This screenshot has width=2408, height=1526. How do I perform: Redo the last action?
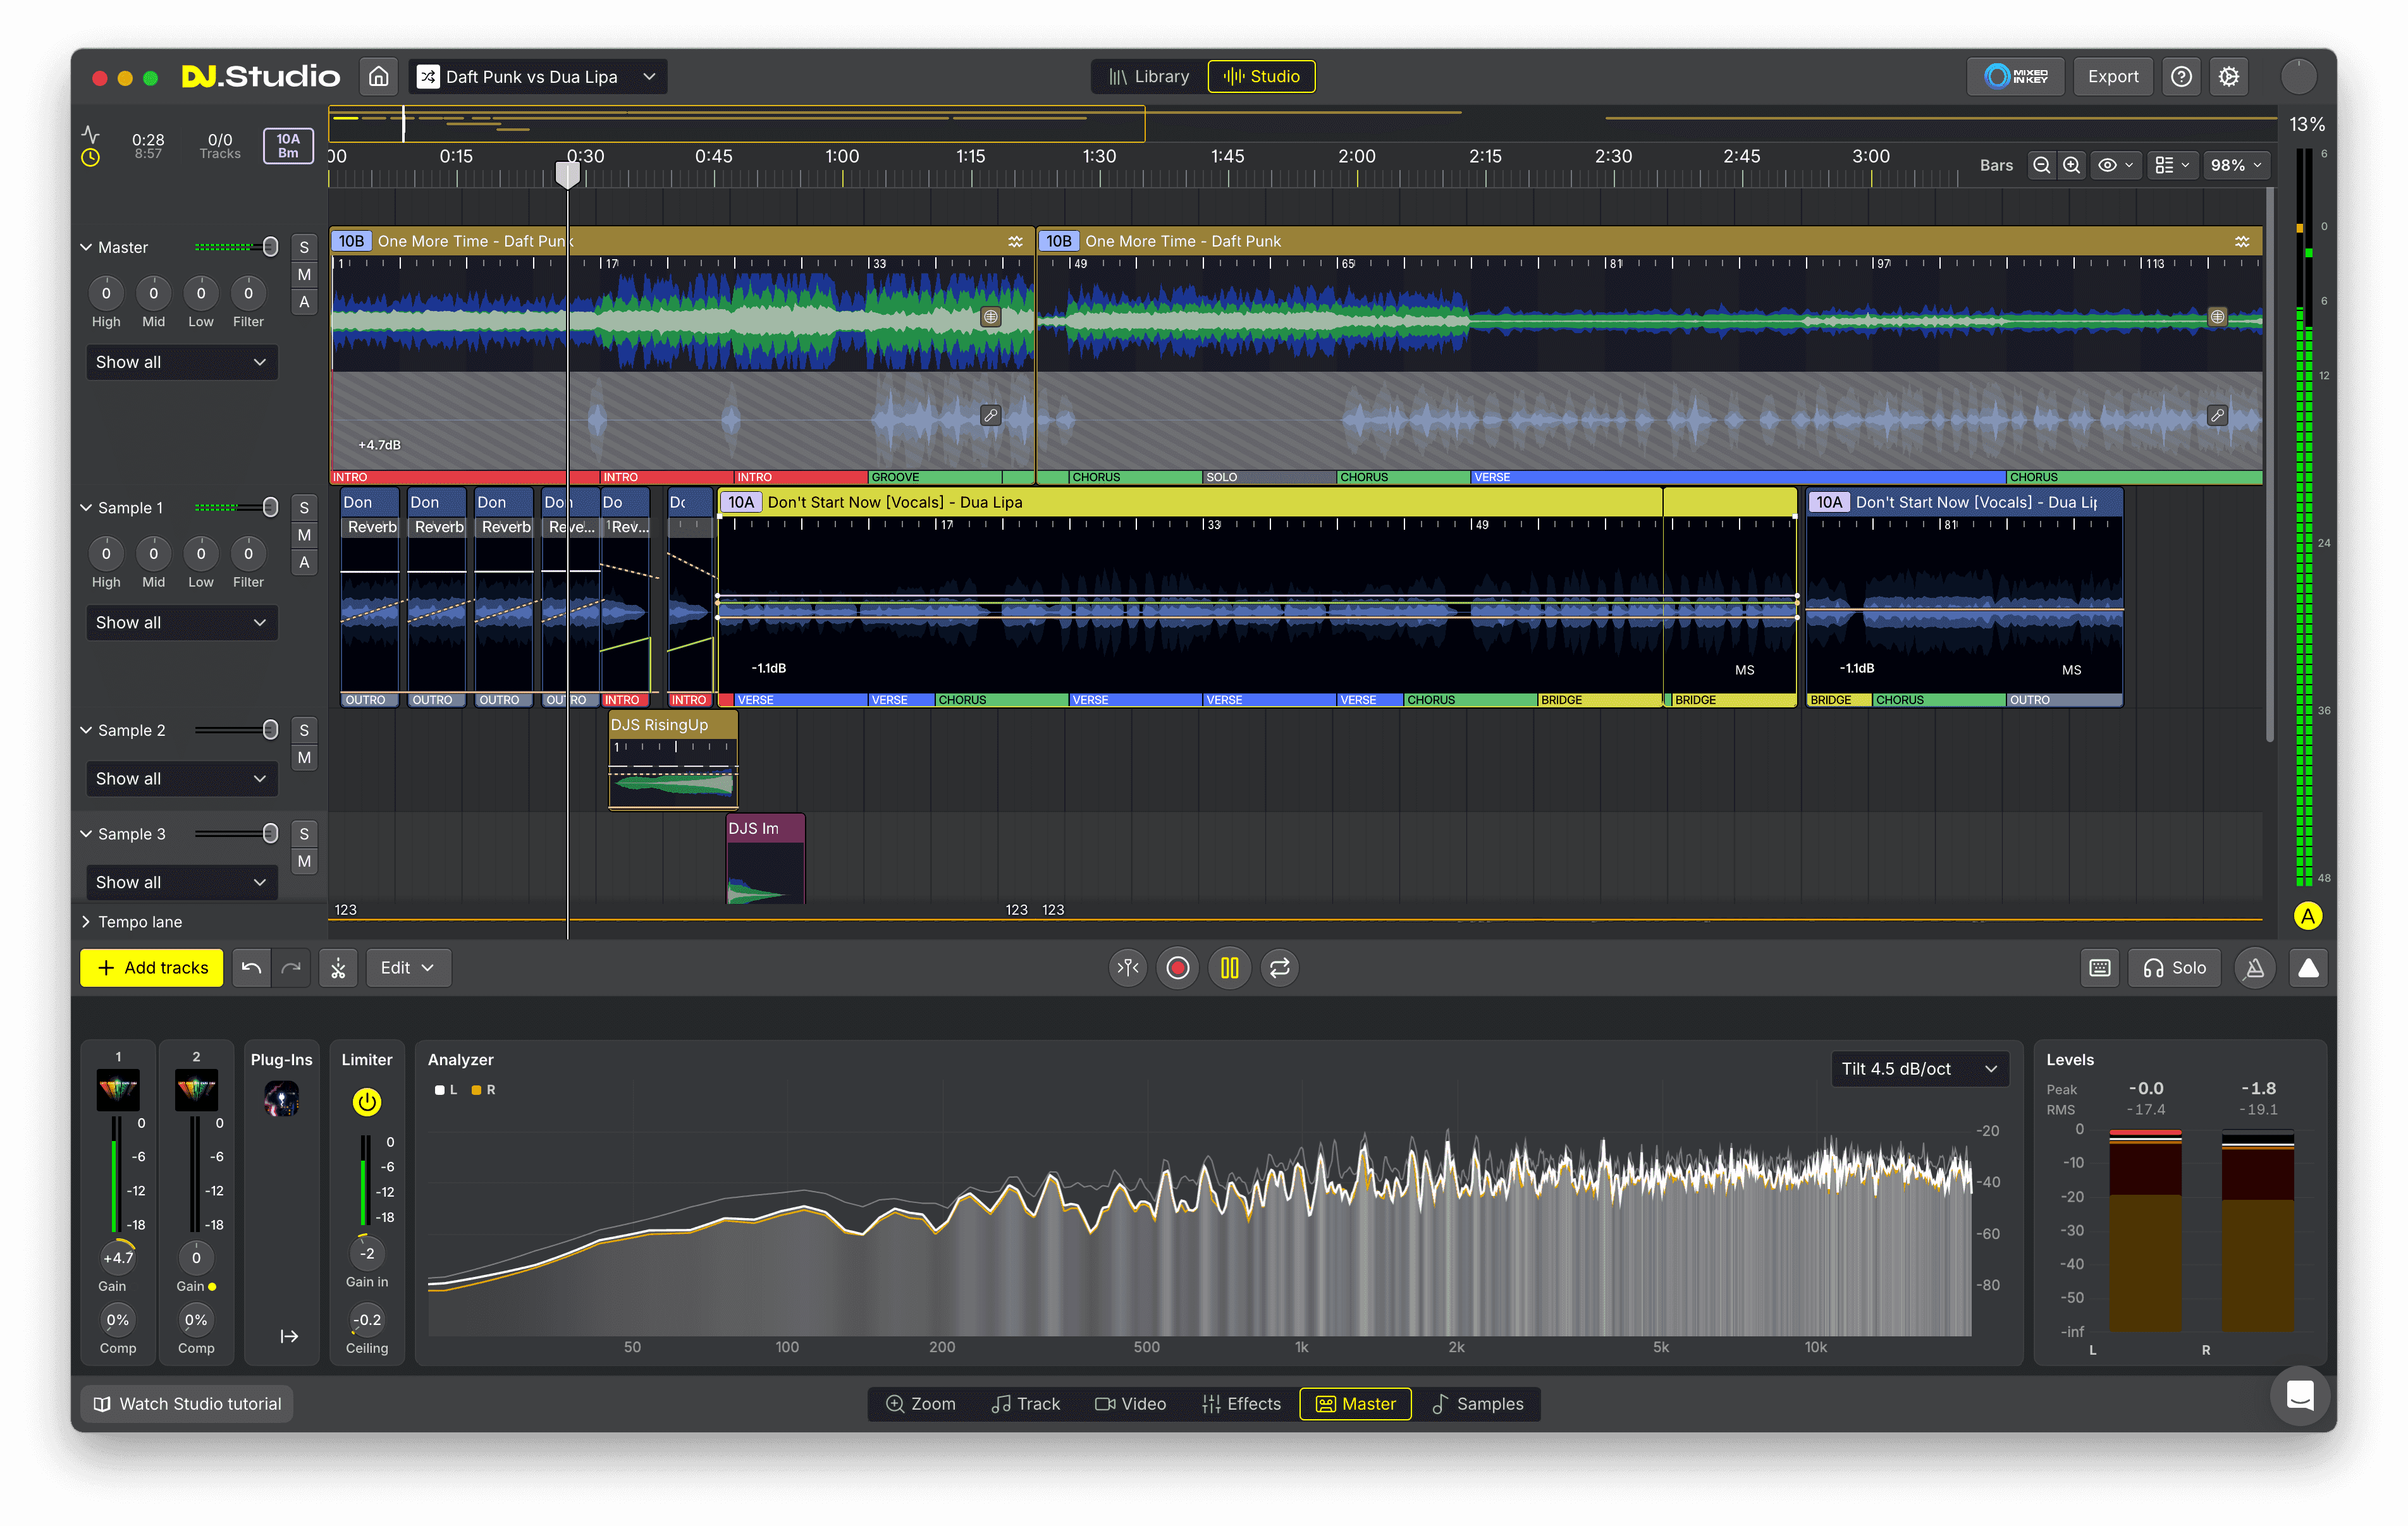(292, 967)
